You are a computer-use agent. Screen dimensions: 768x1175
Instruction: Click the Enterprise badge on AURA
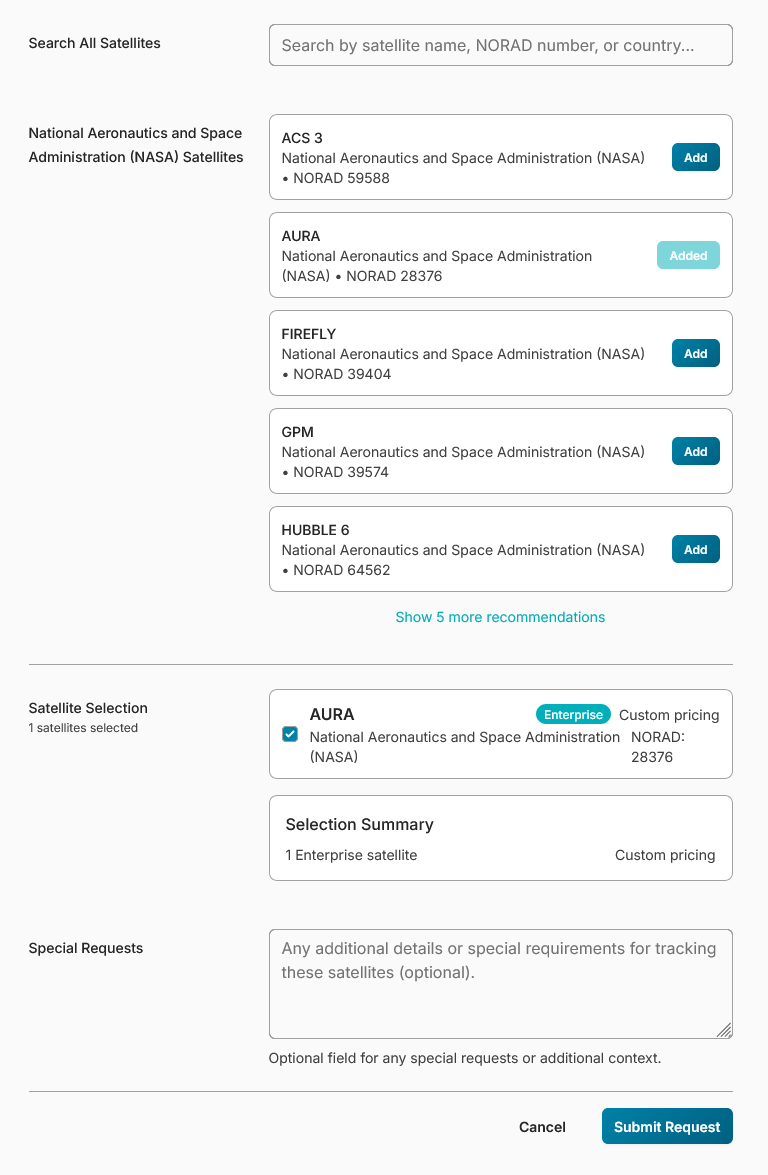(x=573, y=714)
